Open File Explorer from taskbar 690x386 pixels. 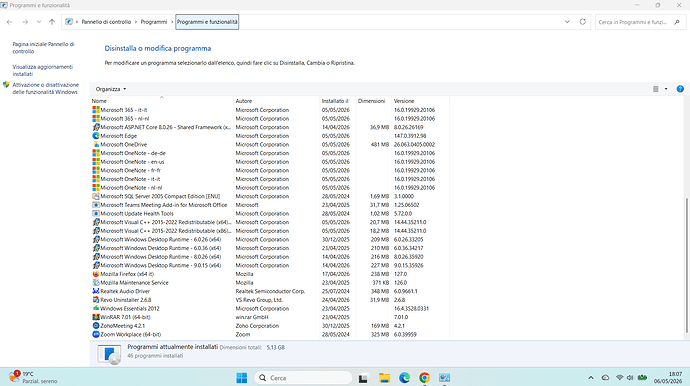tap(384, 378)
